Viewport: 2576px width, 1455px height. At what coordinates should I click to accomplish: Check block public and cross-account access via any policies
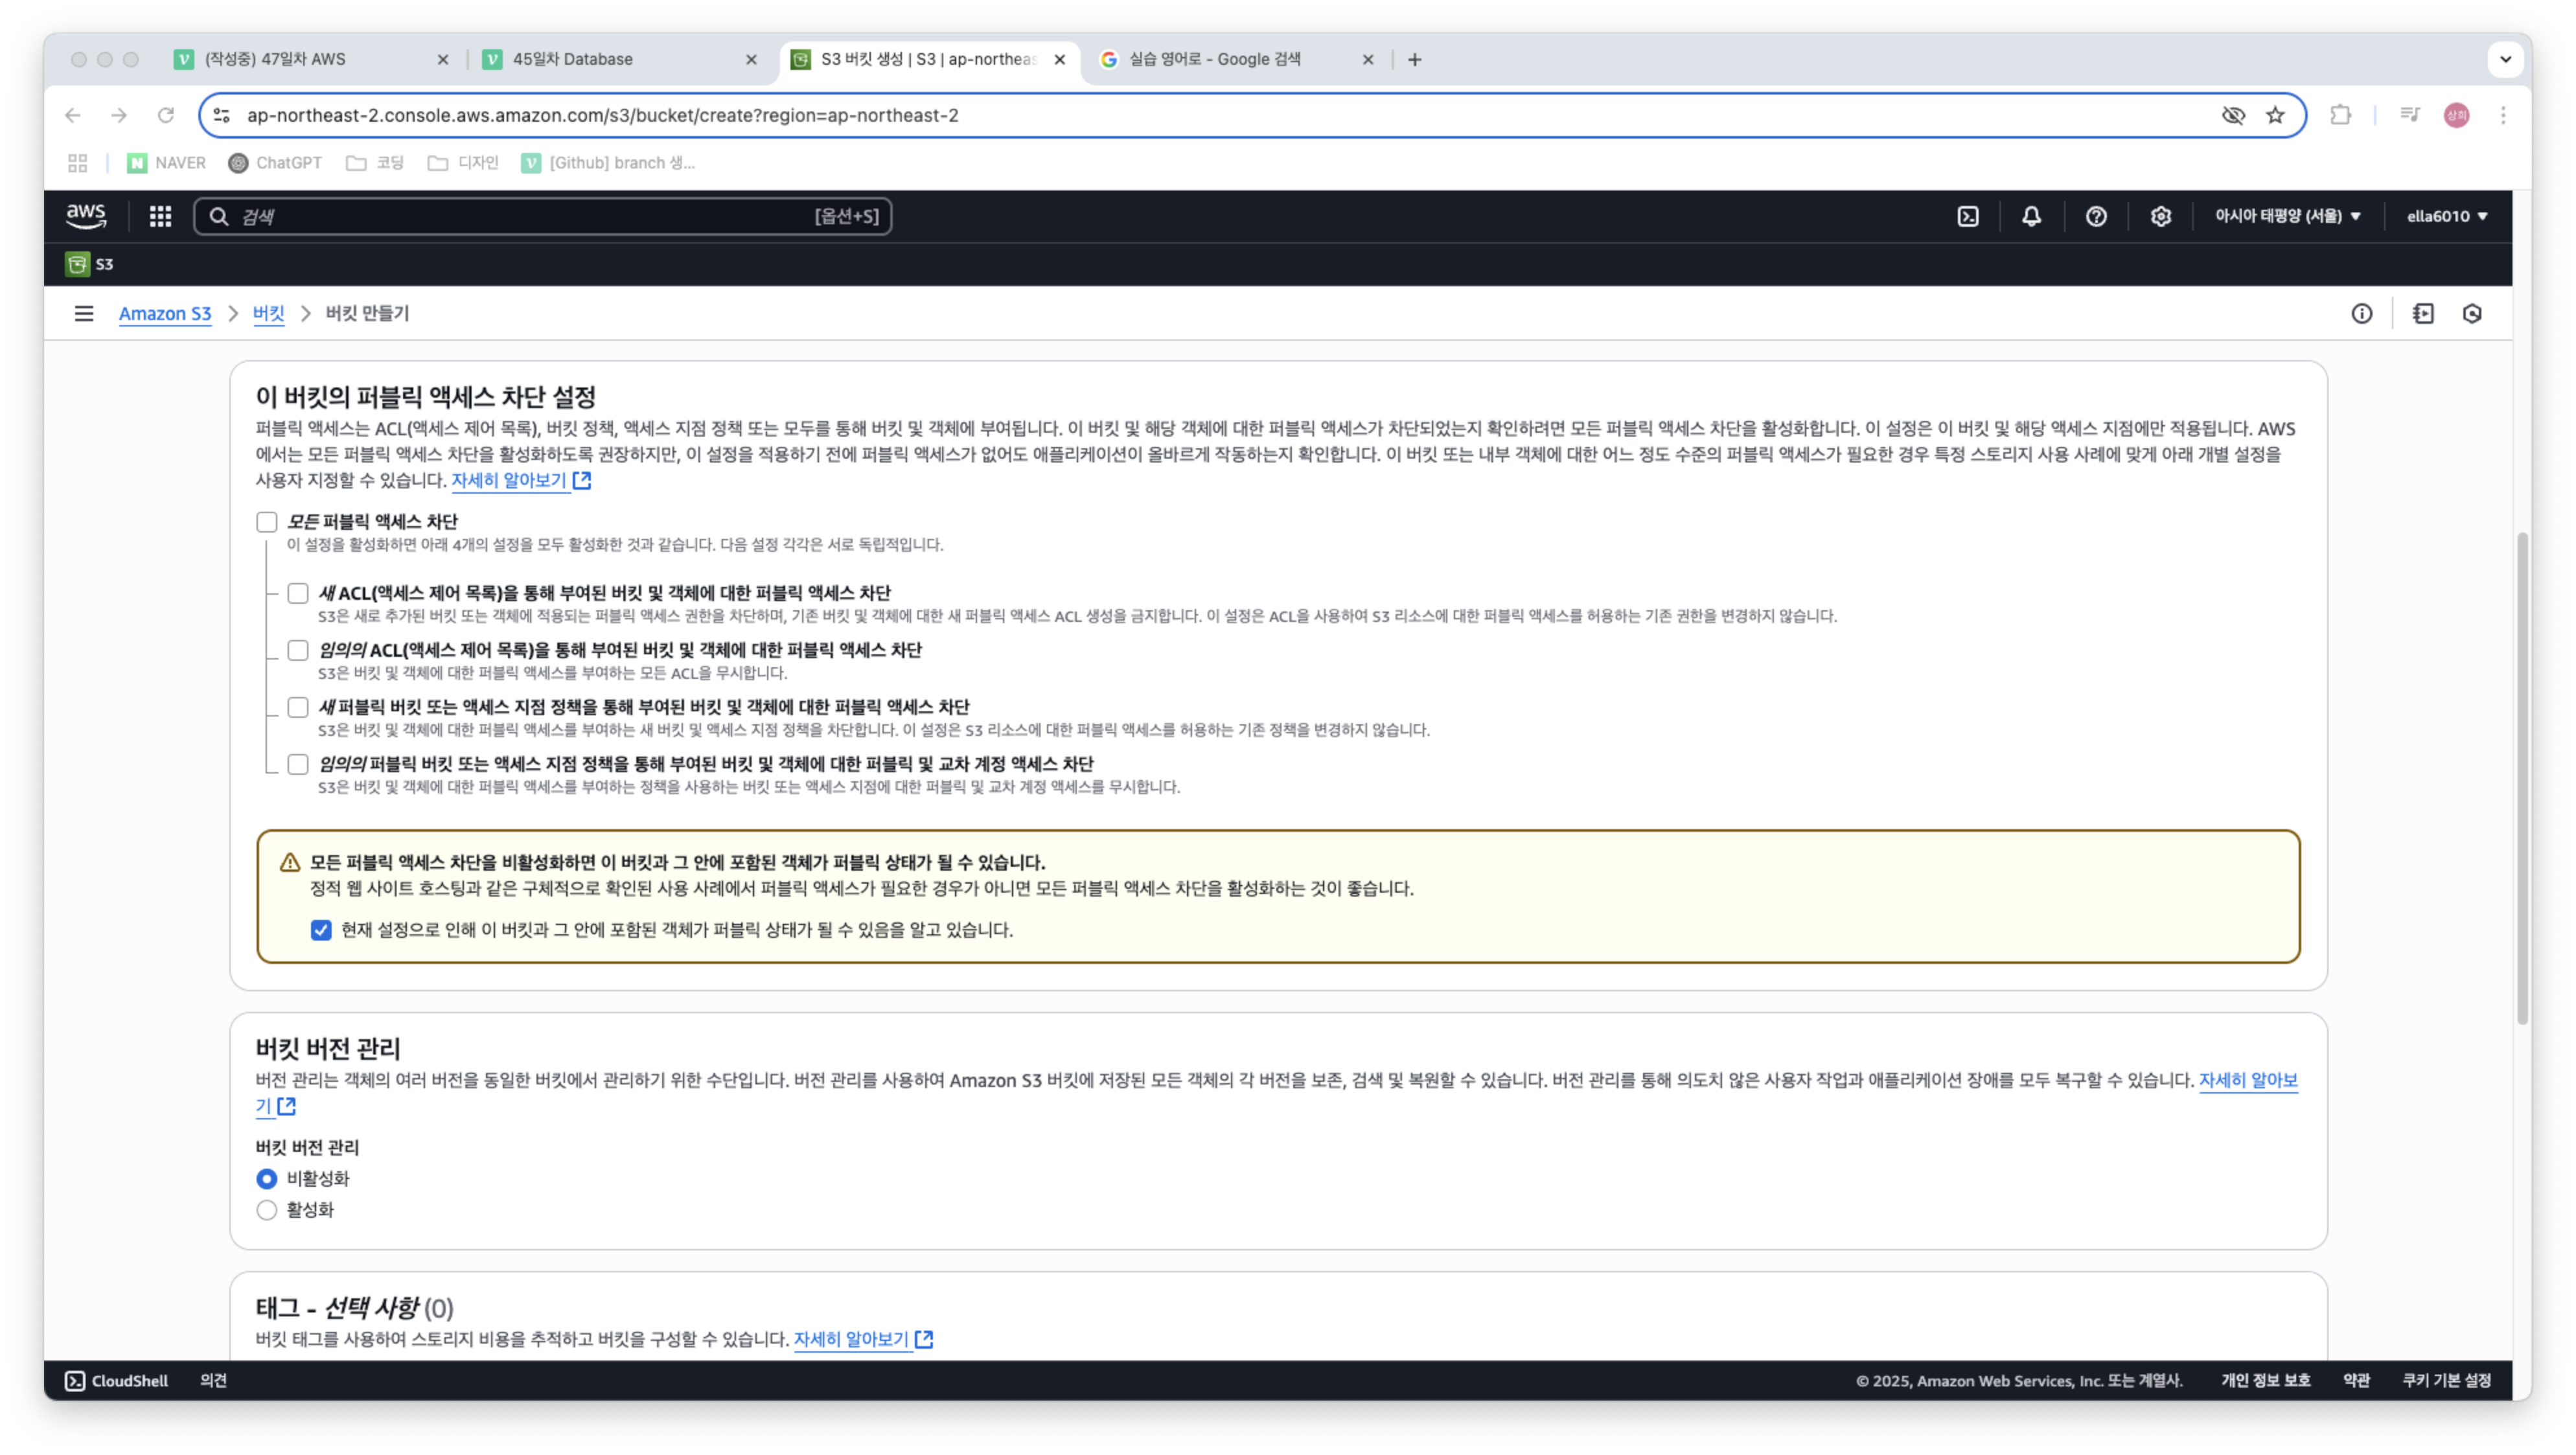pyautogui.click(x=298, y=764)
